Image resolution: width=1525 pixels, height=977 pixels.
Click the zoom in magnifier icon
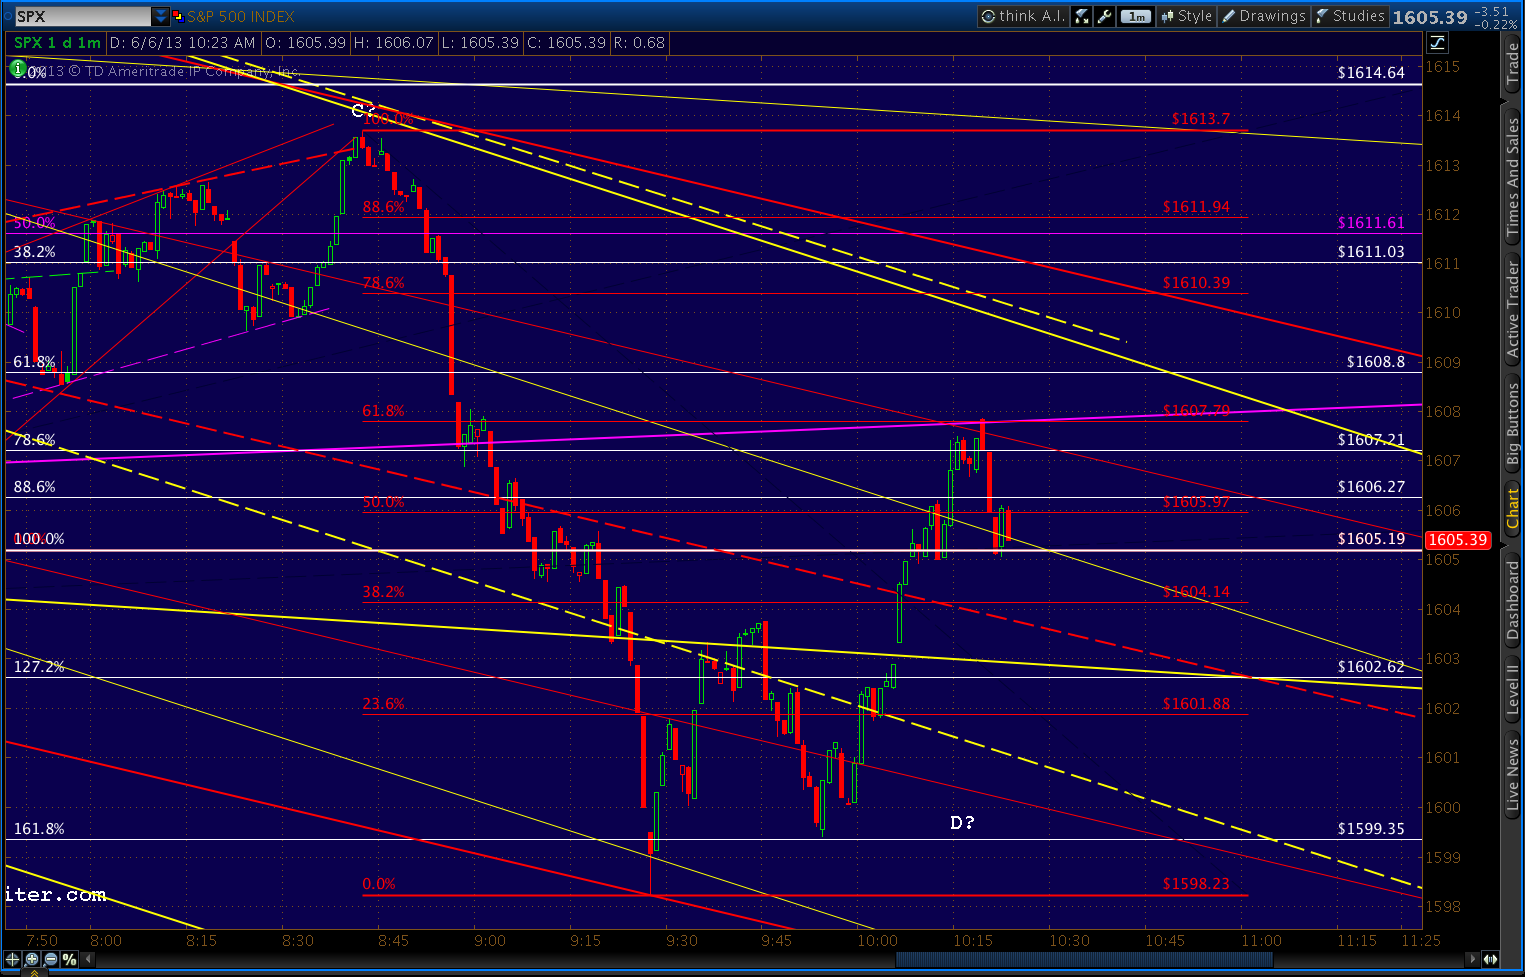point(32,960)
